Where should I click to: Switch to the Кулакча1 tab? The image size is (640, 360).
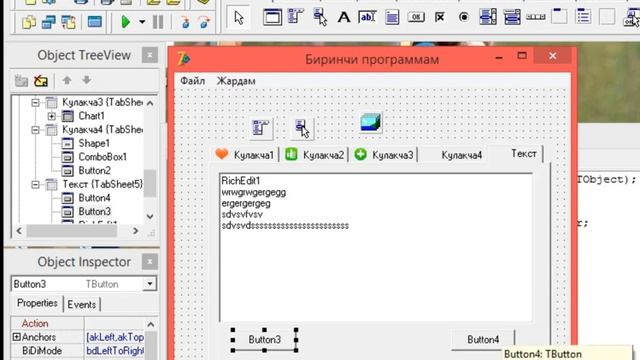point(245,155)
